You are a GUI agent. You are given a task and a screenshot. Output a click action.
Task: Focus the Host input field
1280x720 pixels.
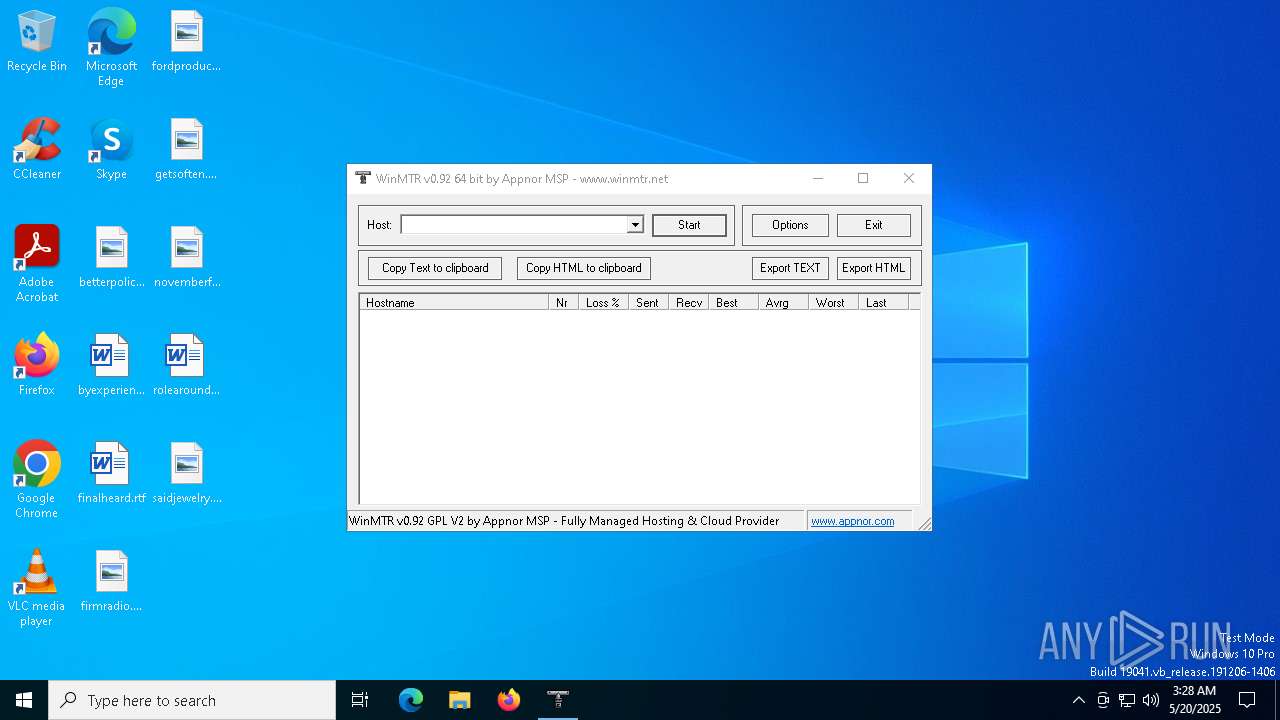514,225
